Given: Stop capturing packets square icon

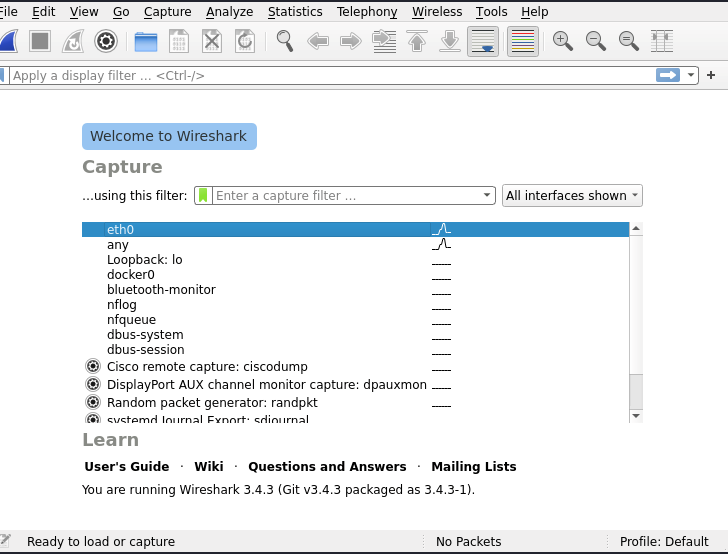Looking at the screenshot, I should click(x=40, y=41).
